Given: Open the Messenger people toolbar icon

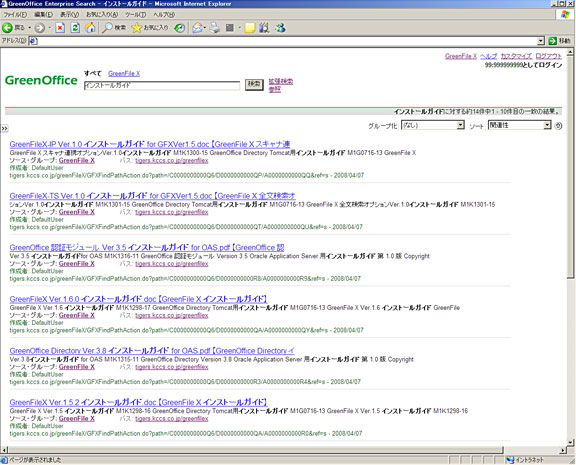Looking at the screenshot, I should pyautogui.click(x=280, y=28).
